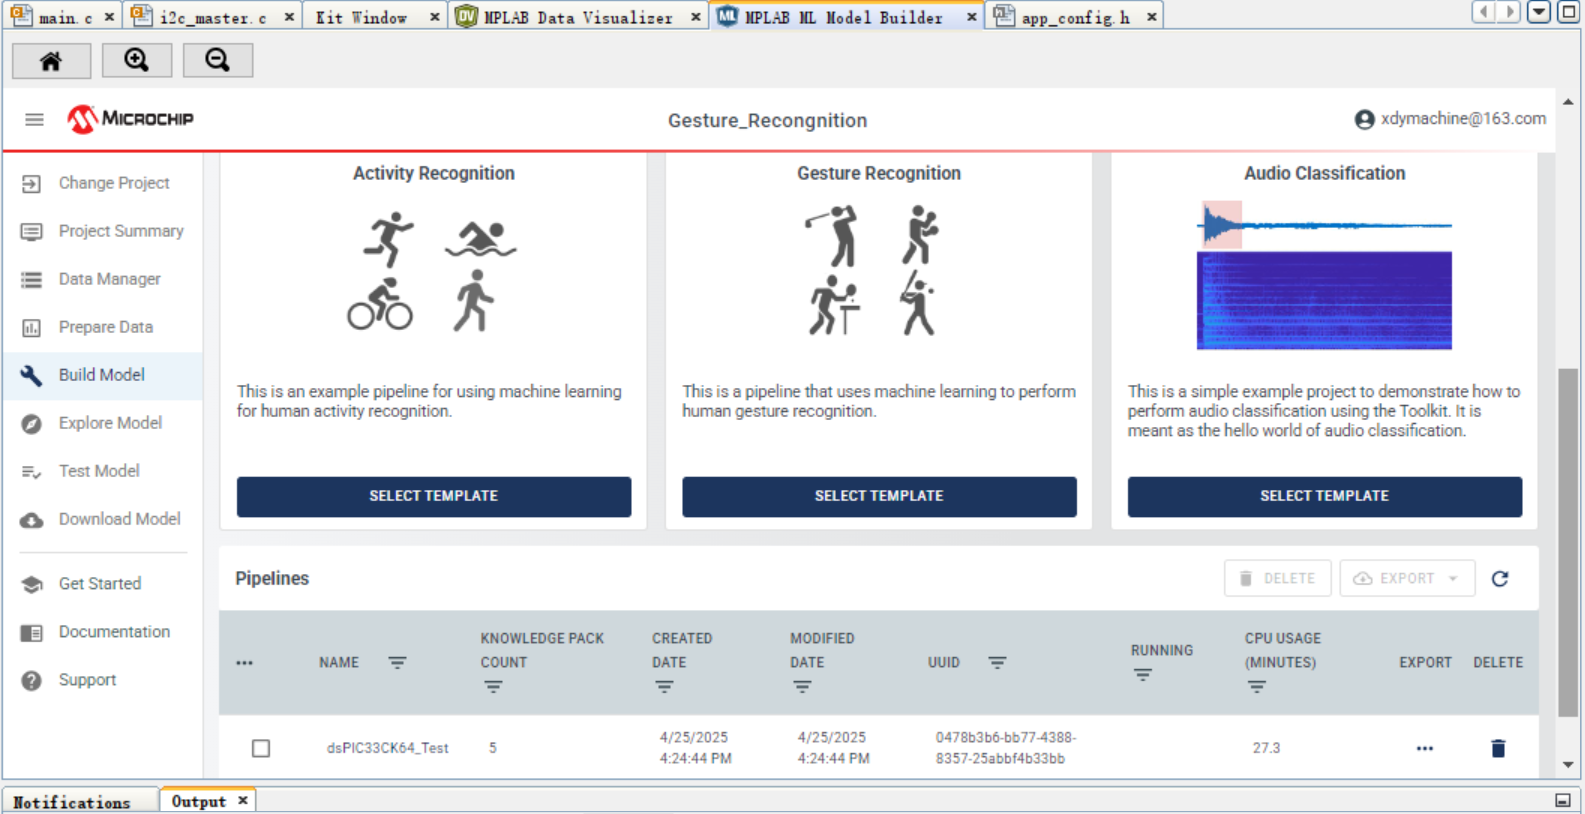Minimize the bottom Output panel icon
1585x814 pixels.
click(x=1563, y=800)
